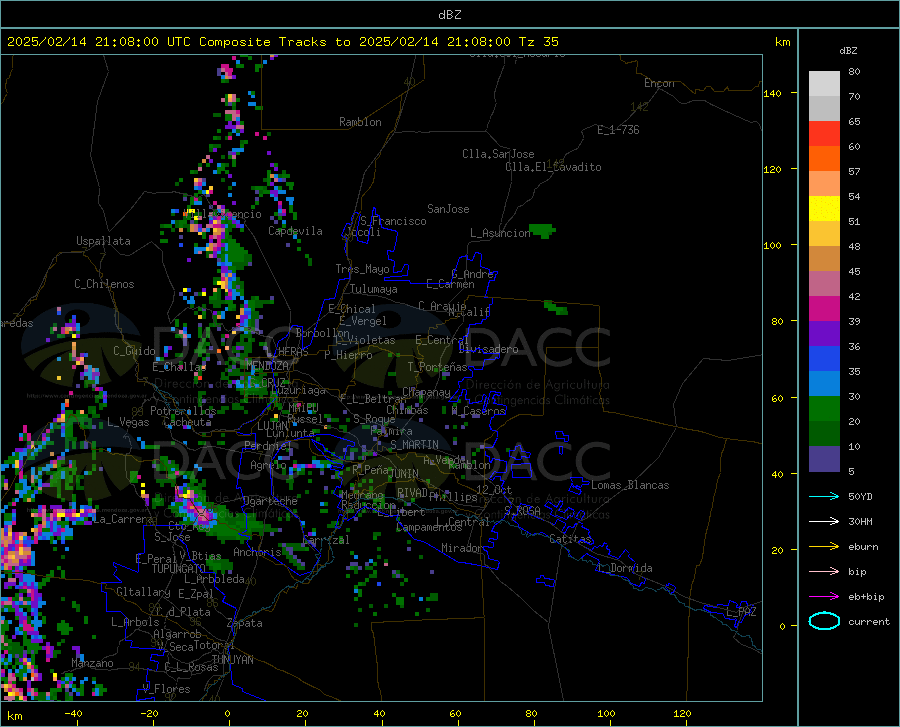
Task: Click the white 30HM arrow in legend
Action: click(824, 522)
